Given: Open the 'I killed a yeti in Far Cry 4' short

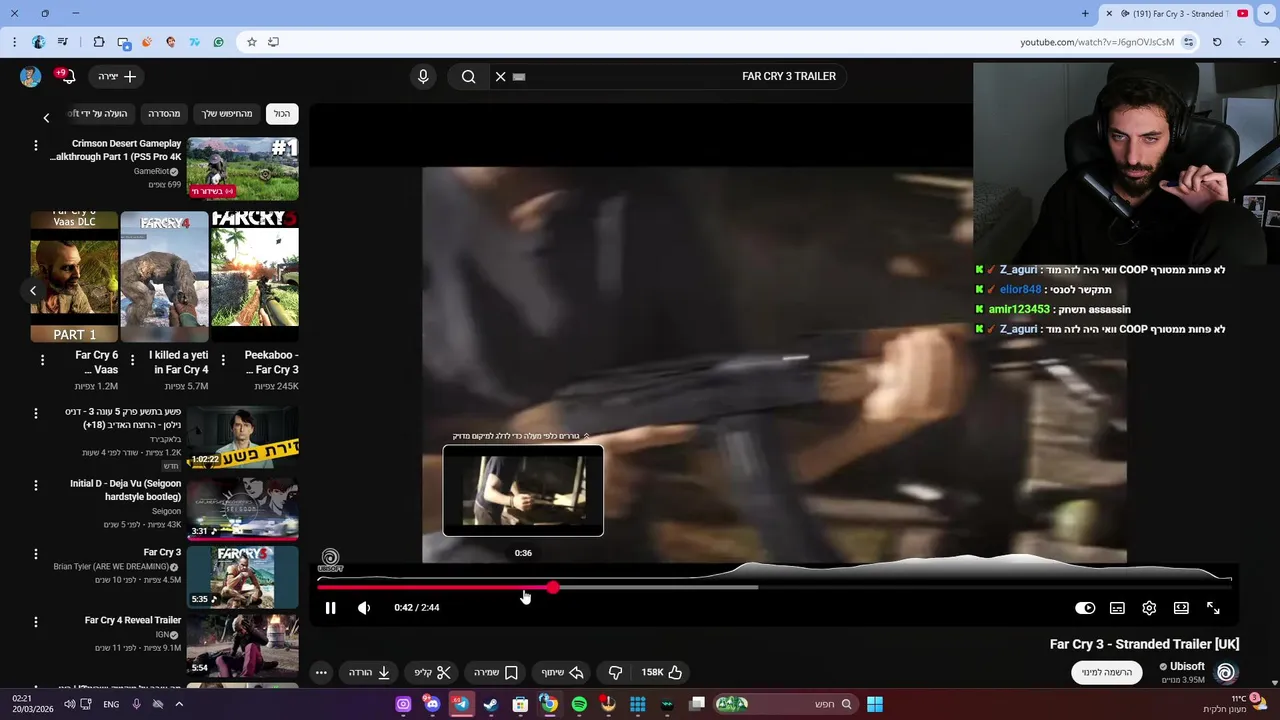Looking at the screenshot, I should click(164, 276).
